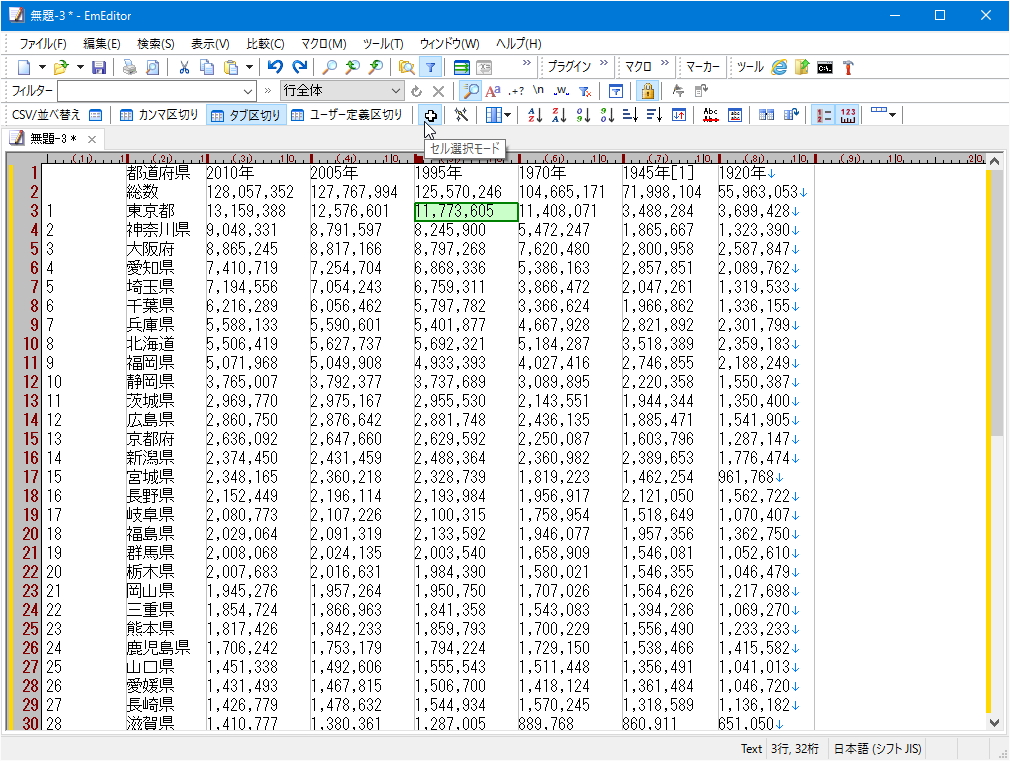Viewport: 1010px width, 761px height.
Task: Sort numbers largest to smallest
Action: pyautogui.click(x=607, y=115)
